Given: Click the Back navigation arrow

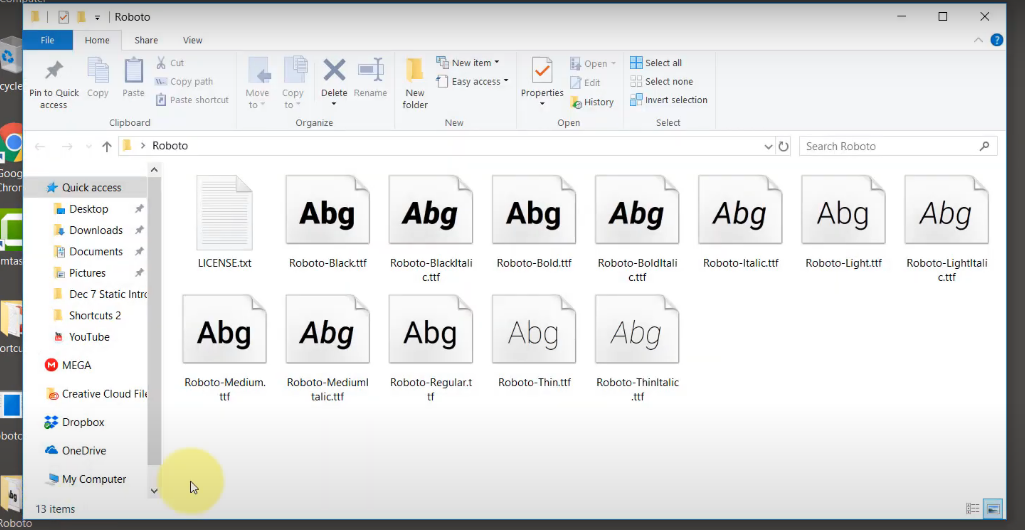Looking at the screenshot, I should (40, 146).
